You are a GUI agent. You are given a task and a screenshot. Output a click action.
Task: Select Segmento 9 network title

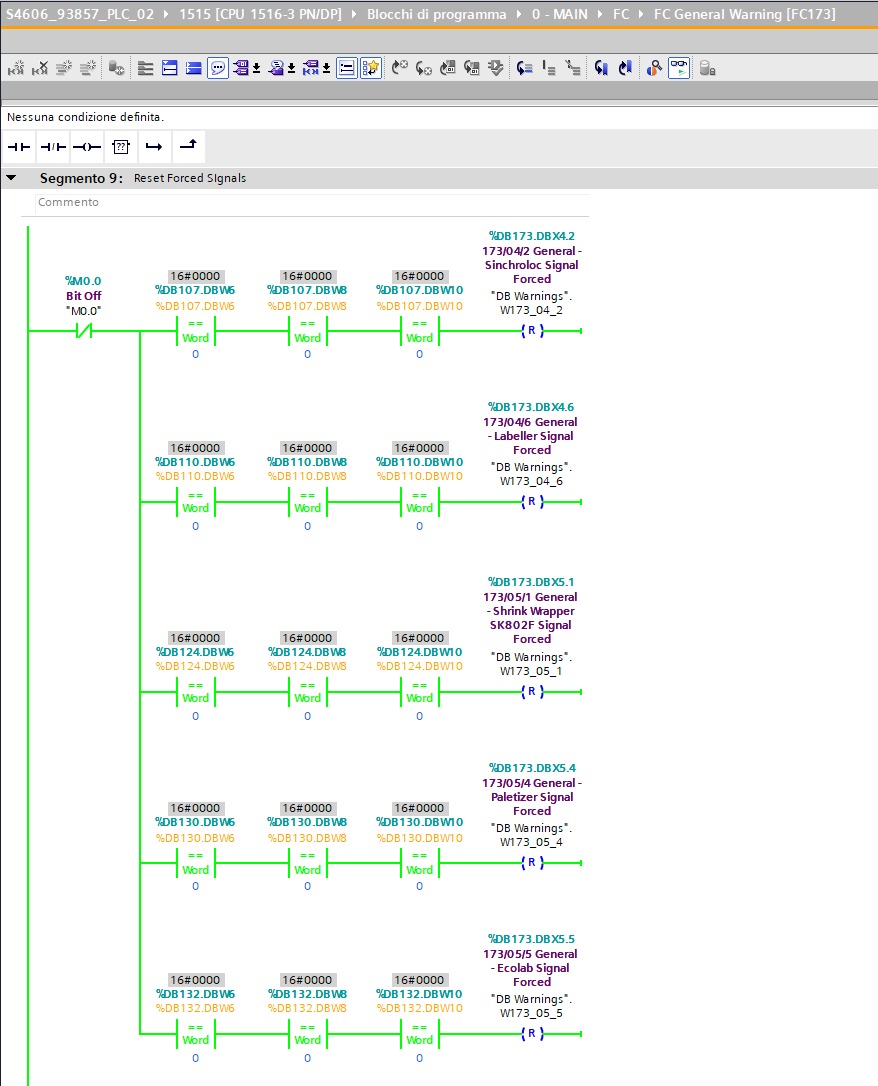click(81, 178)
